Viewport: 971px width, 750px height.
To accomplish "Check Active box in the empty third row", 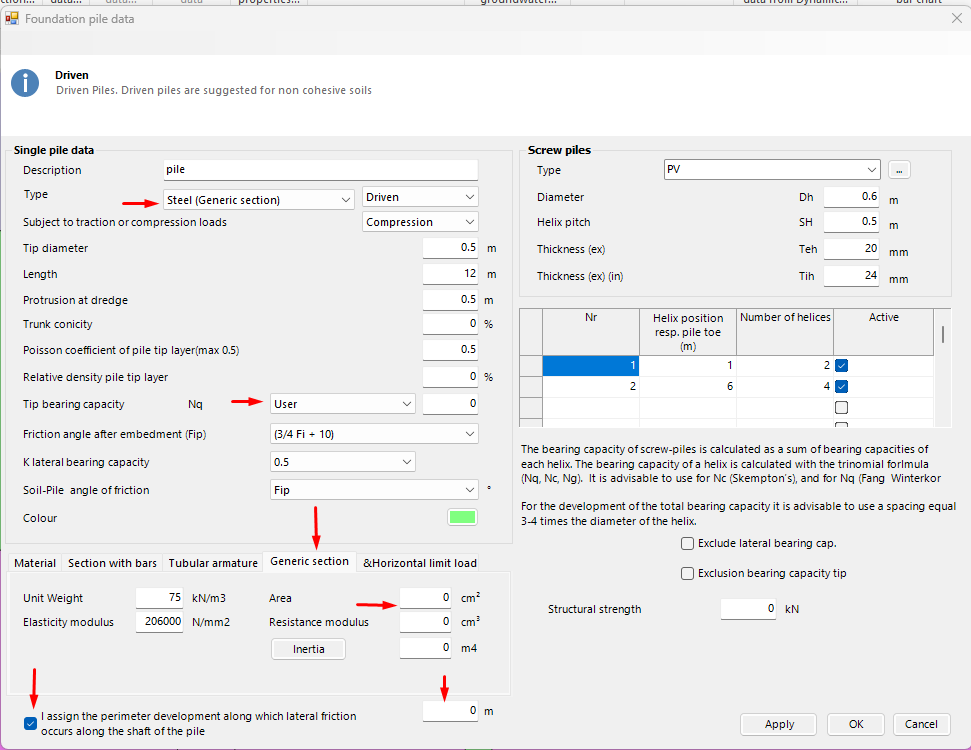I will click(841, 408).
